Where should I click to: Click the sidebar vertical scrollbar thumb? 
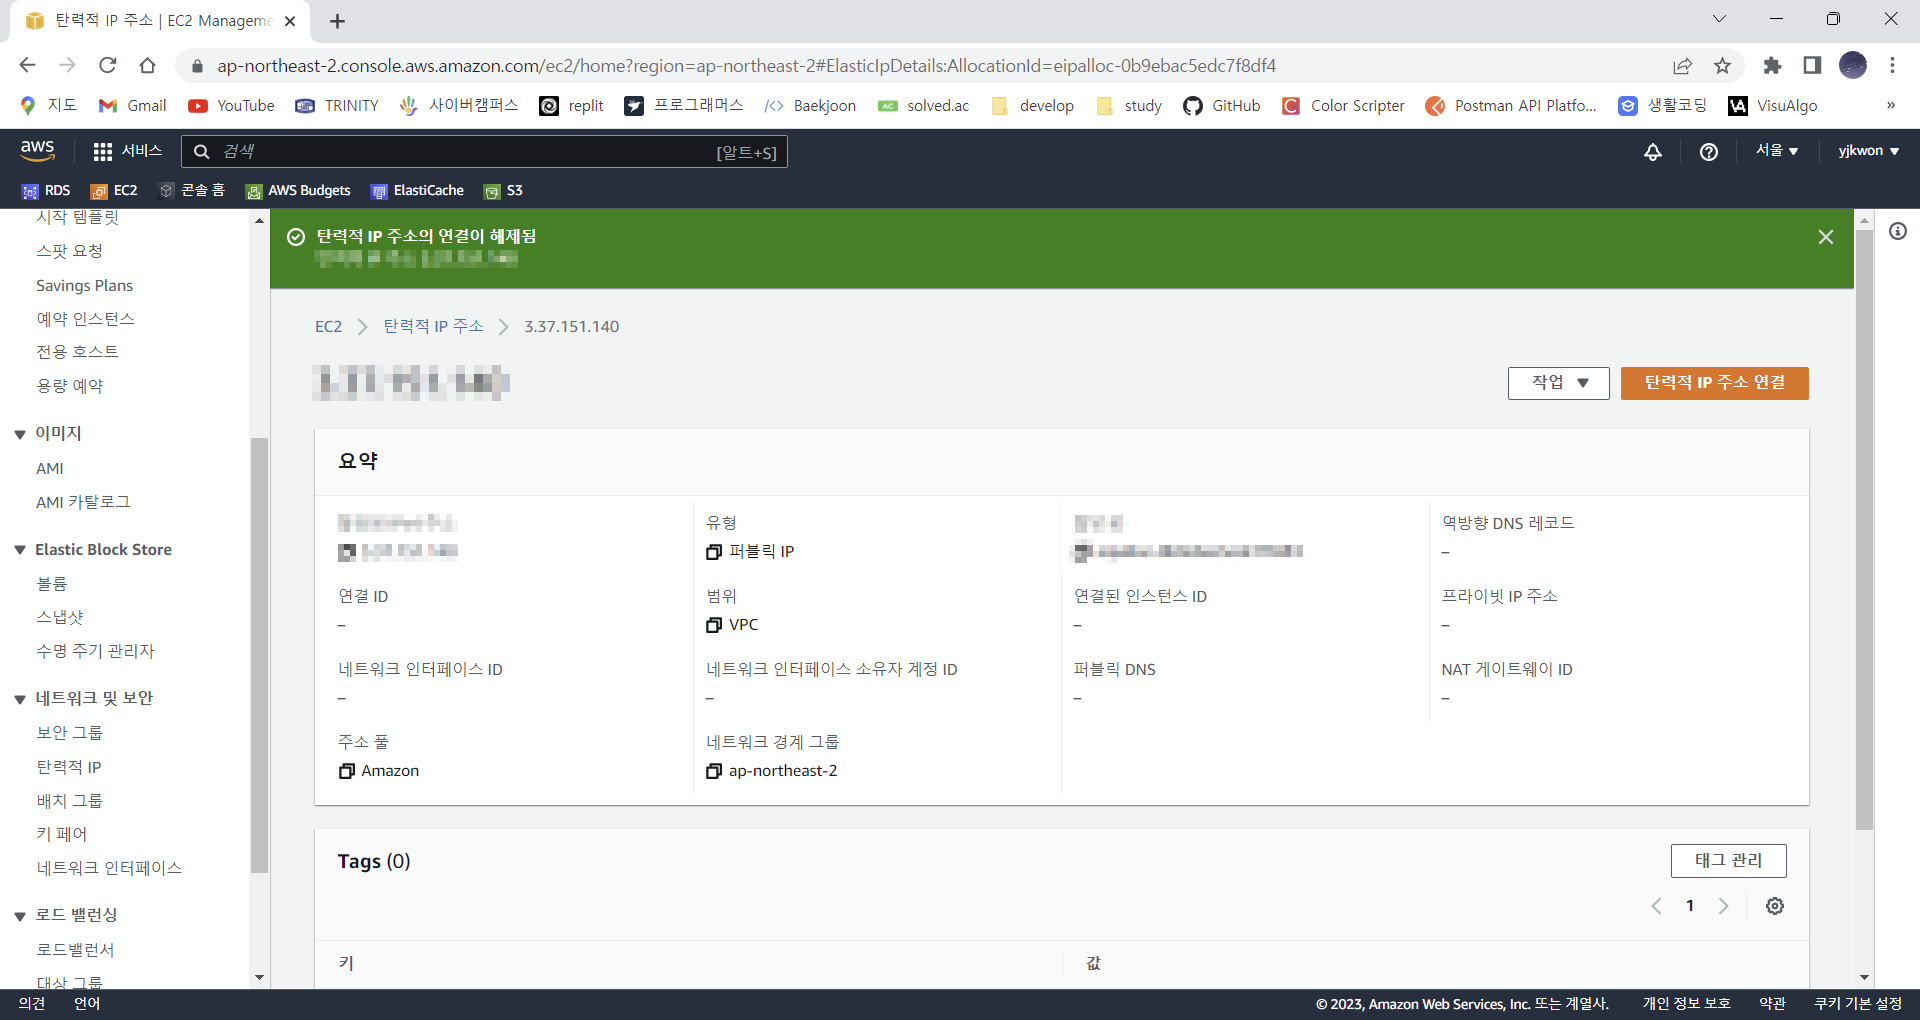point(259,655)
